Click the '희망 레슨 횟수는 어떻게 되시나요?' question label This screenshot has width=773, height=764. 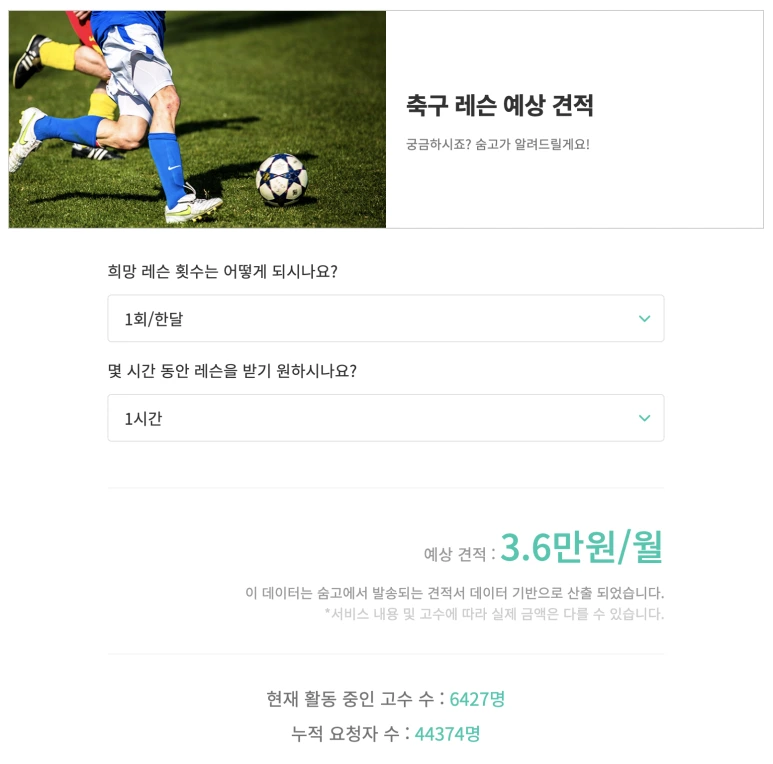[222, 272]
